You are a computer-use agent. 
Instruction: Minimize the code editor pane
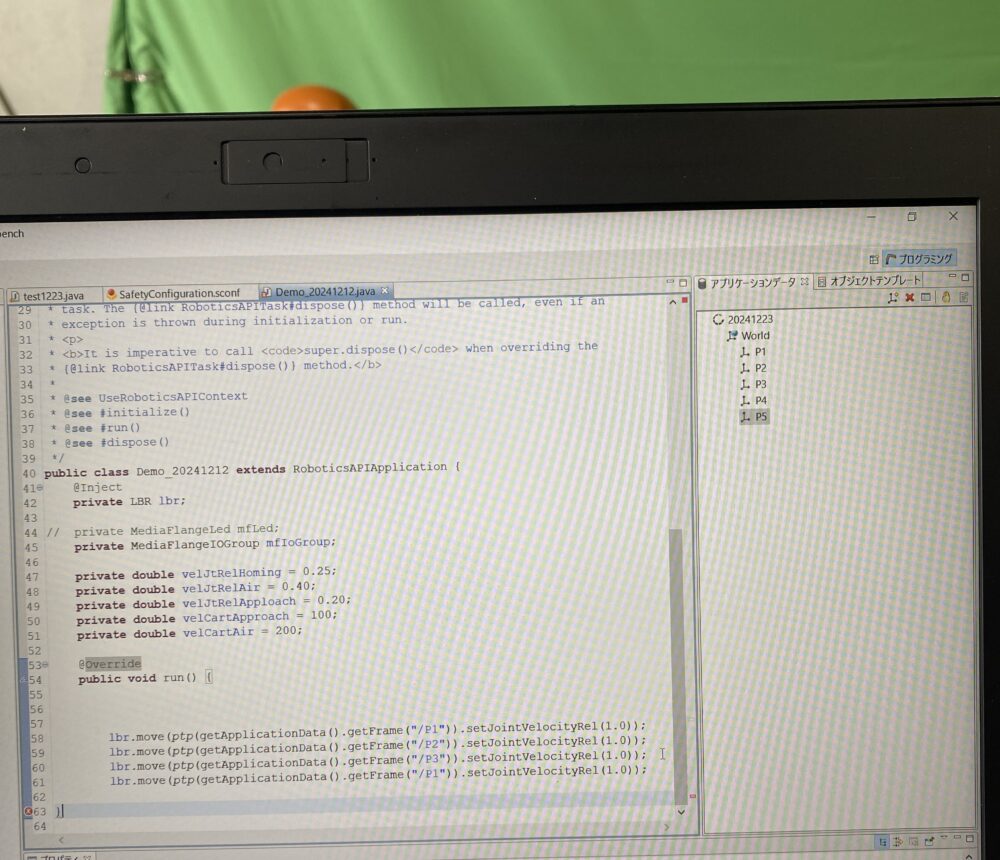pyautogui.click(x=670, y=281)
